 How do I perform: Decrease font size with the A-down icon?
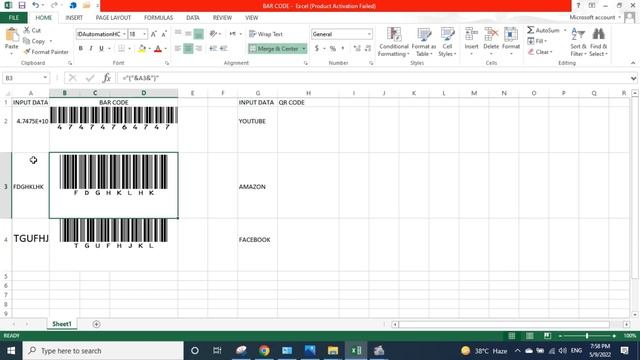[164, 34]
